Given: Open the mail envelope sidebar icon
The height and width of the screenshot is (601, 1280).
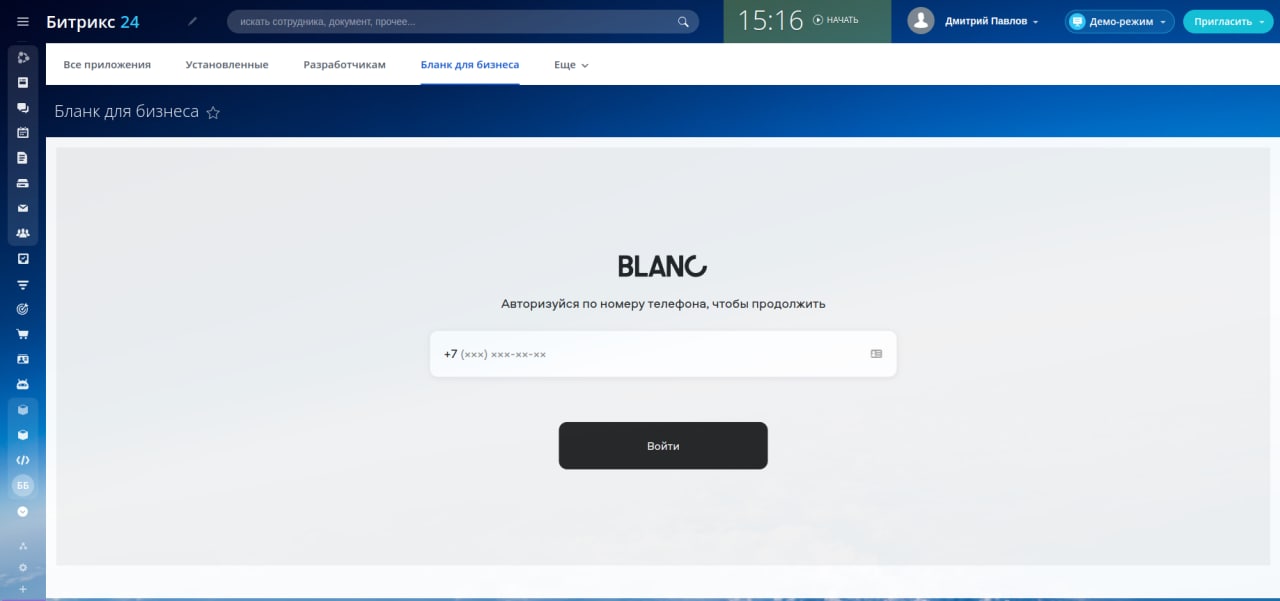Looking at the screenshot, I should (23, 208).
